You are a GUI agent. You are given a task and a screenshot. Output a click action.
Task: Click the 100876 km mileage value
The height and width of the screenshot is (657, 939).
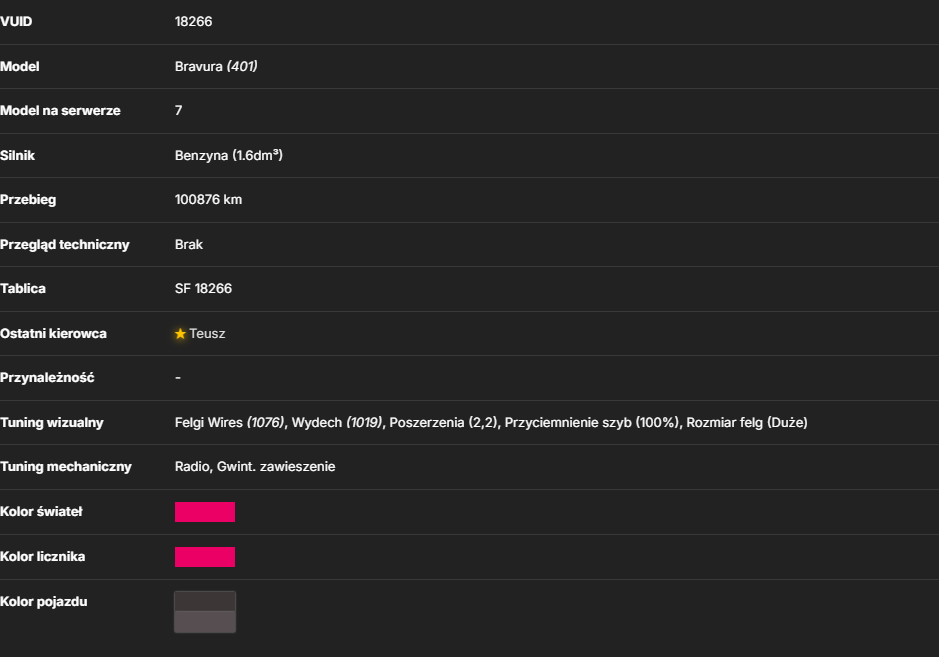point(208,199)
